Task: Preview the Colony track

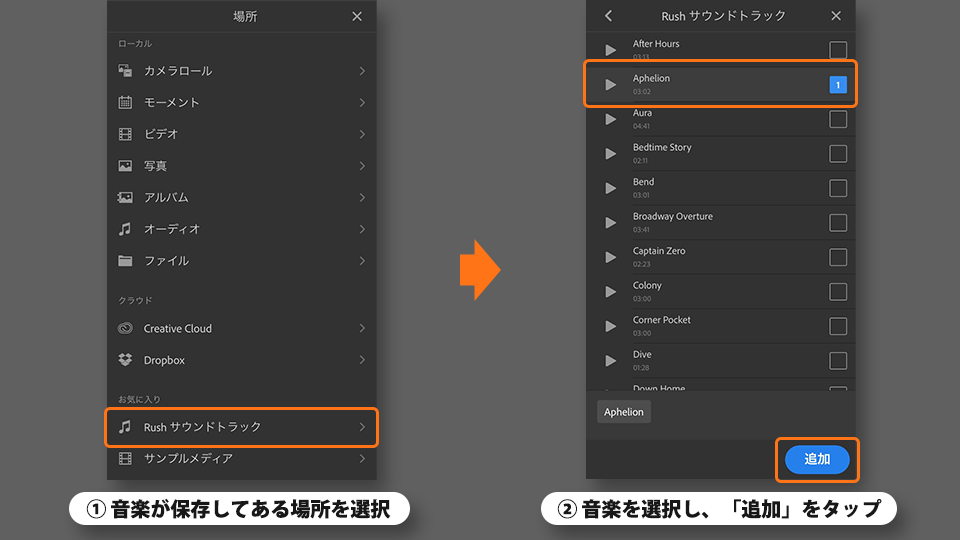Action: (x=610, y=291)
